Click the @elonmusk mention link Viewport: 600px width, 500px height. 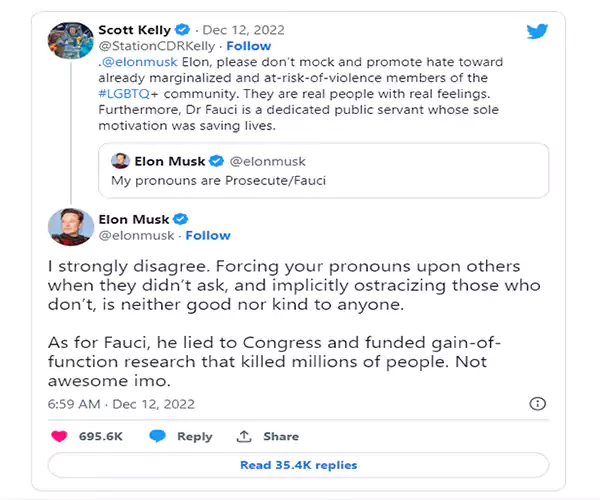point(139,62)
